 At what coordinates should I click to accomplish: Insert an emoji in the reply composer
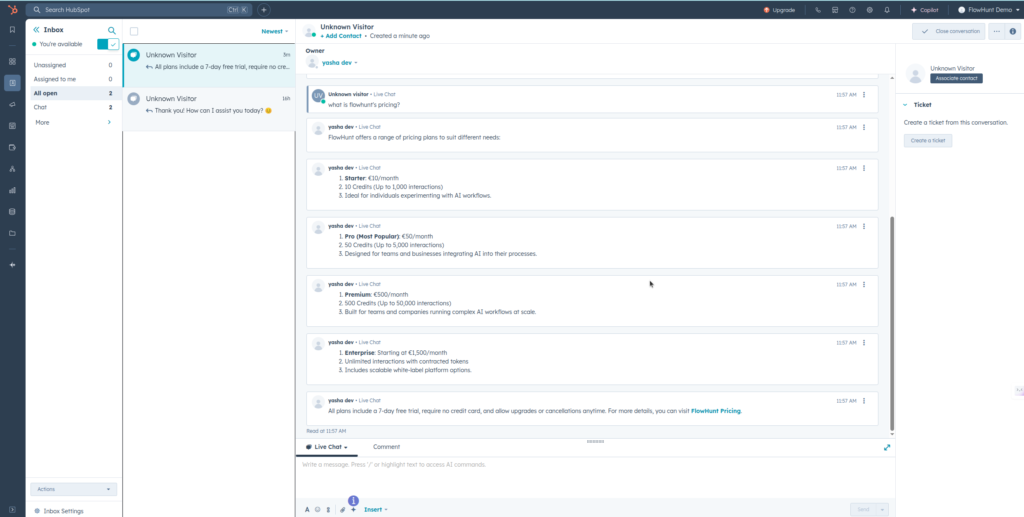317,510
